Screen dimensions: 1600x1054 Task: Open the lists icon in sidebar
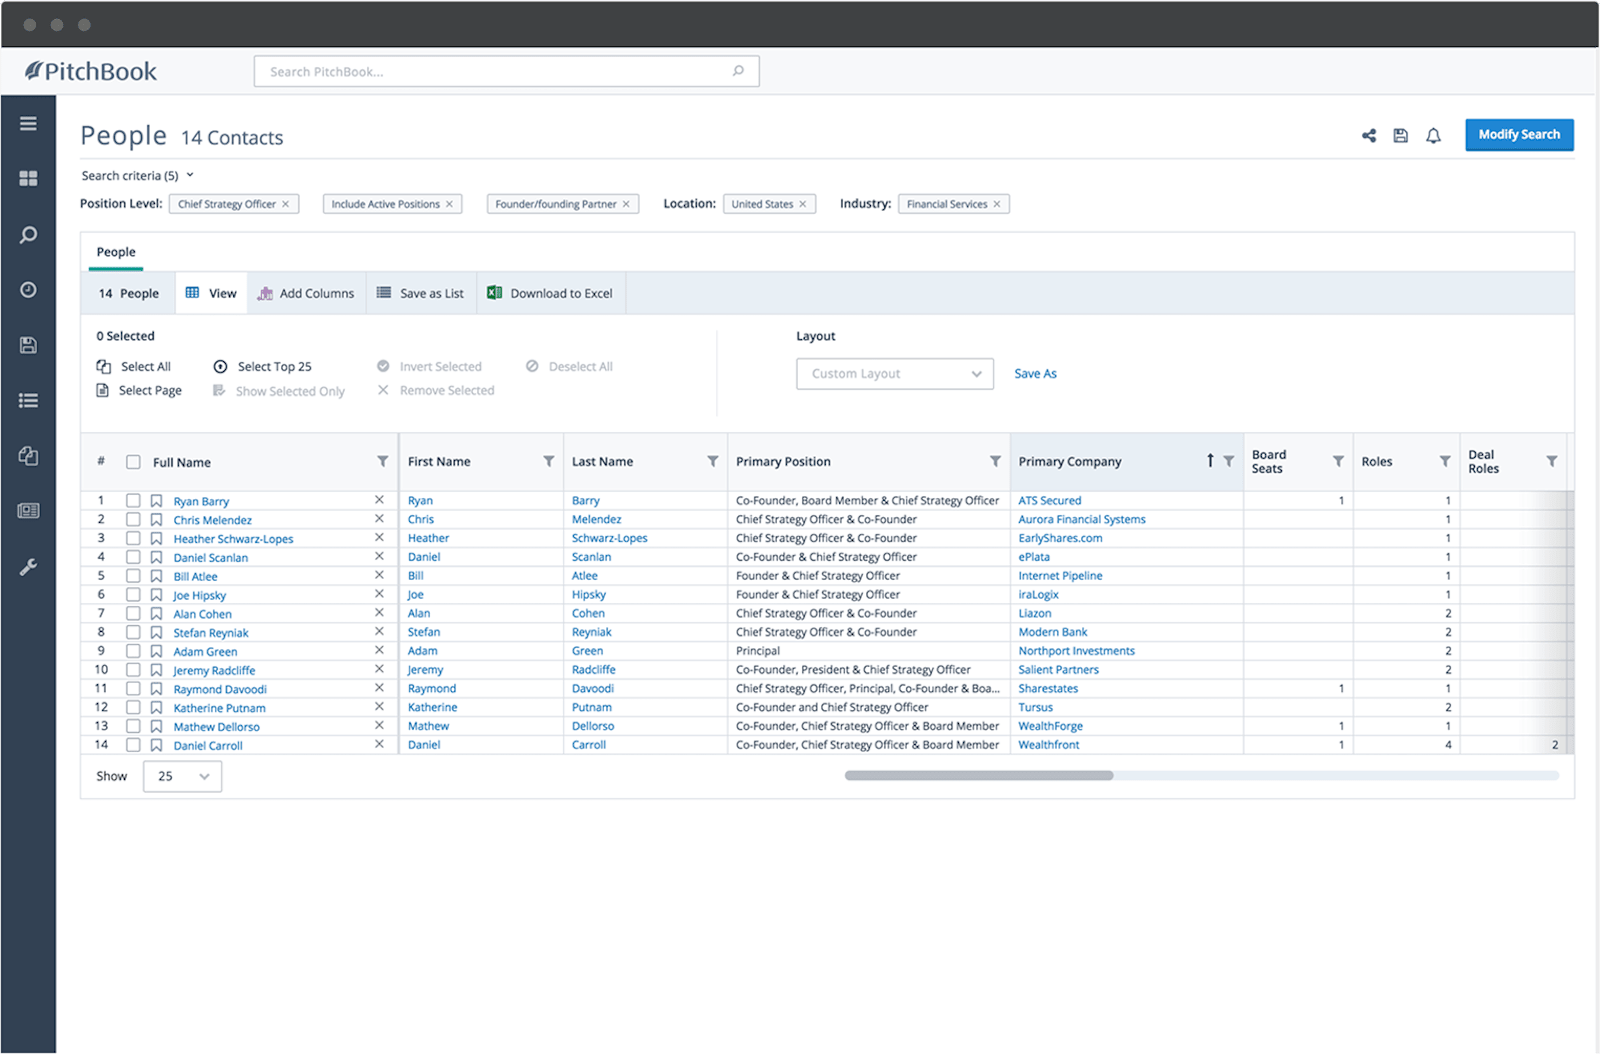tap(28, 400)
